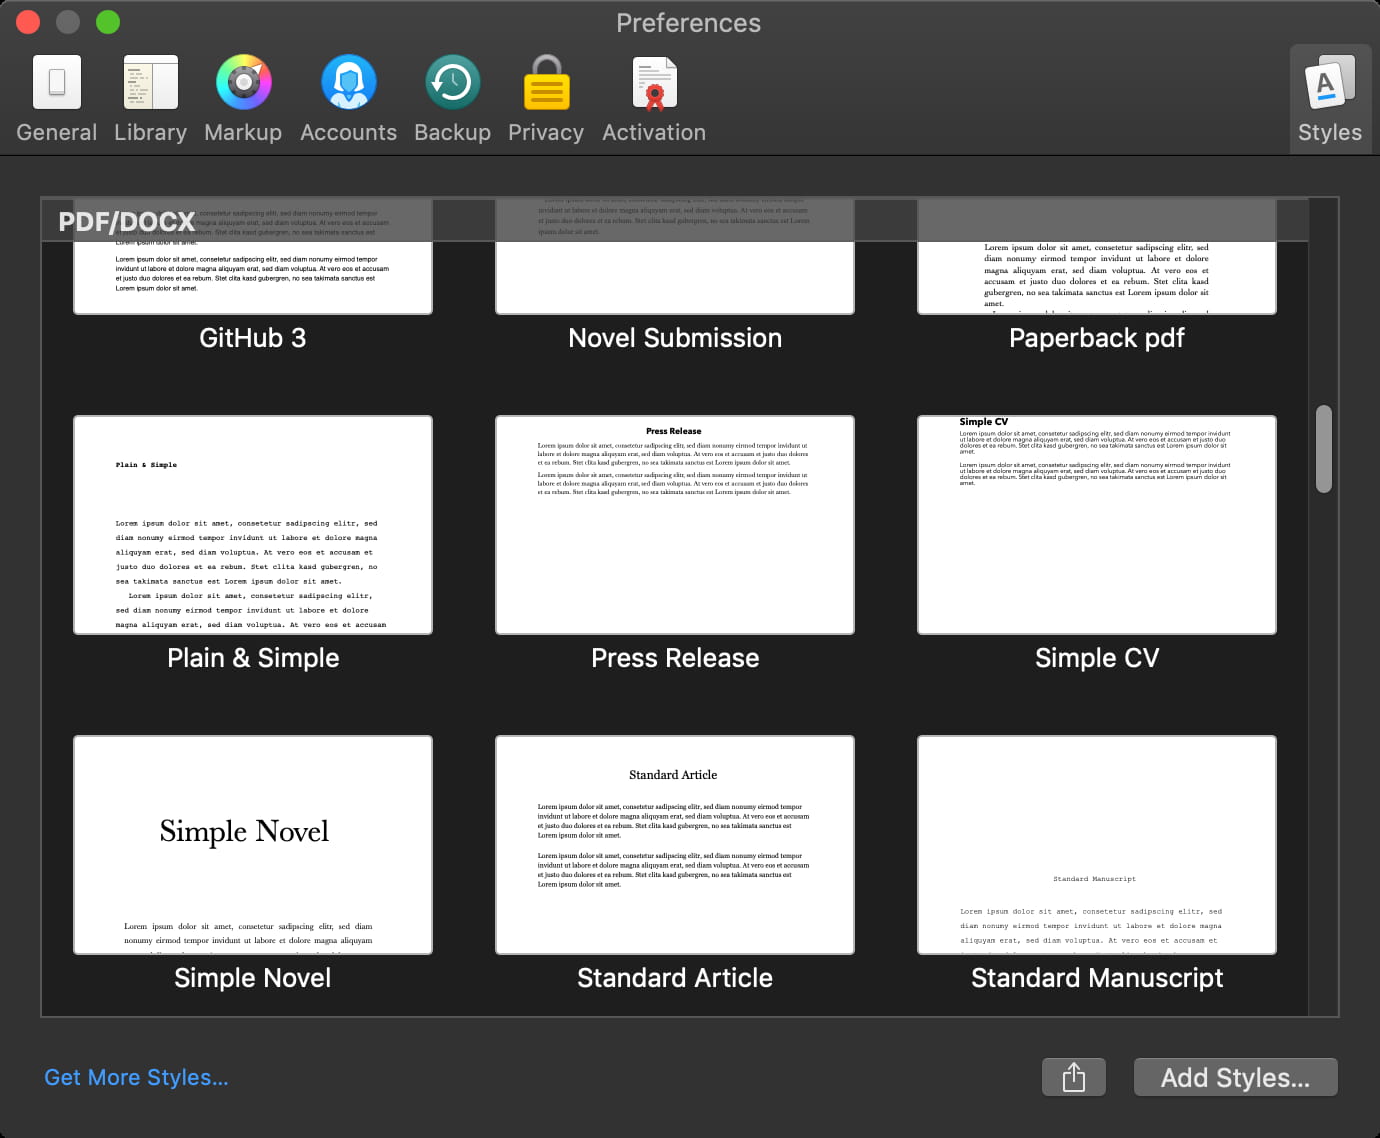Open the Backup preferences pane
This screenshot has width=1380, height=1138.
coord(452,100)
